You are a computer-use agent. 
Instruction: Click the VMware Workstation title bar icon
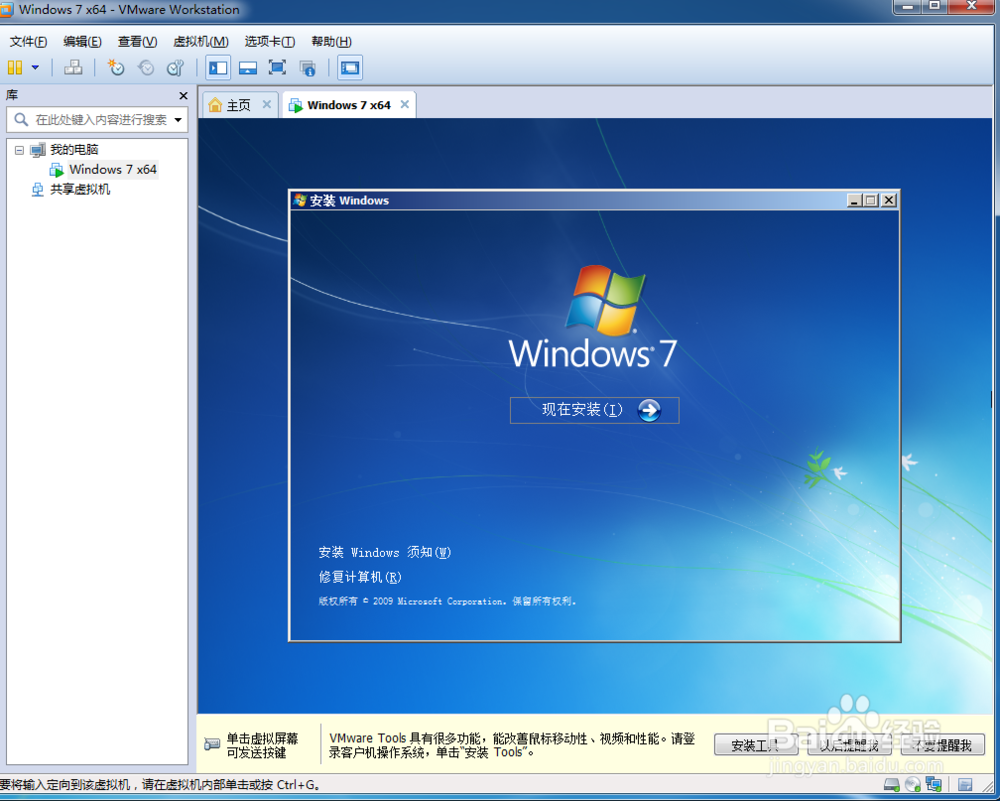tap(6, 9)
